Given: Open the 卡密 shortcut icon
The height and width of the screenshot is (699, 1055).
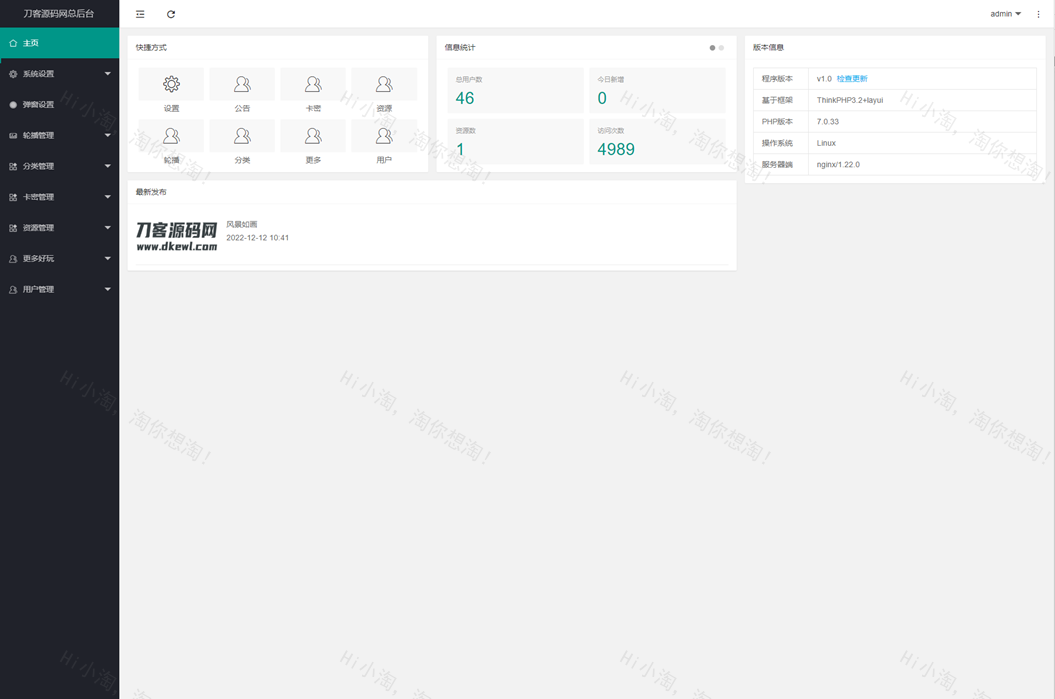Looking at the screenshot, I should (313, 85).
